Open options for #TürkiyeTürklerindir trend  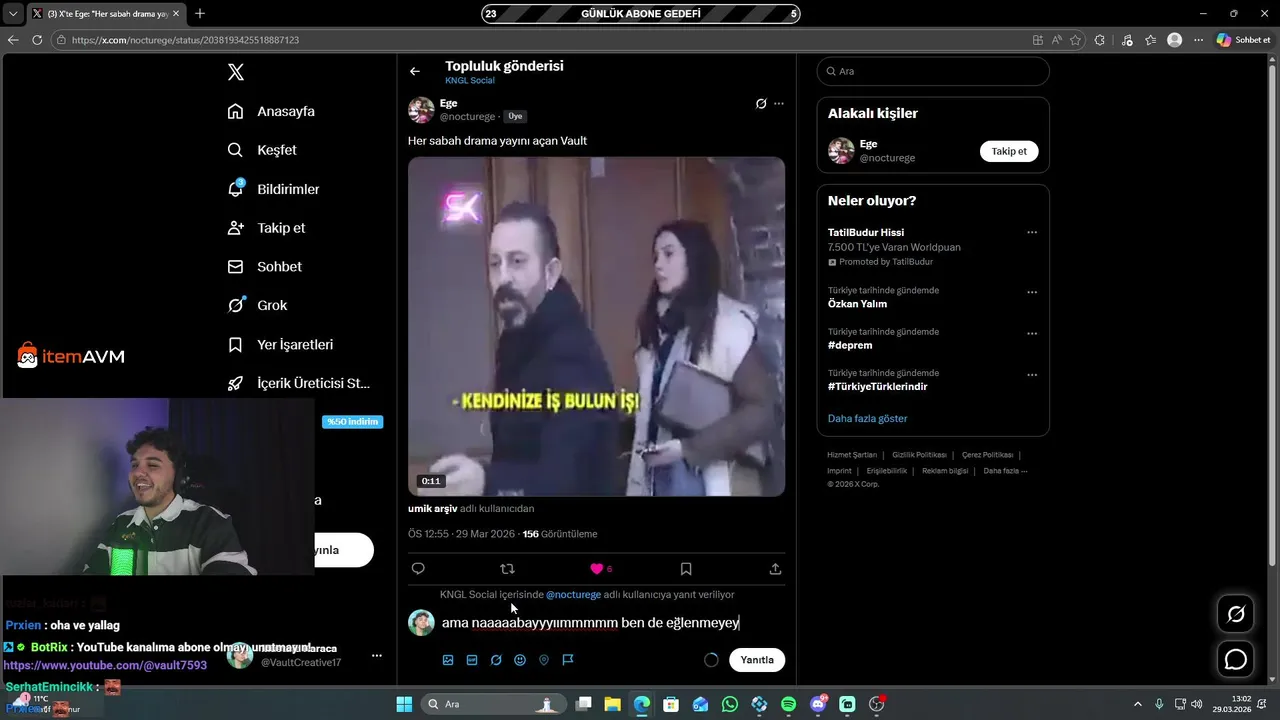[1032, 375]
